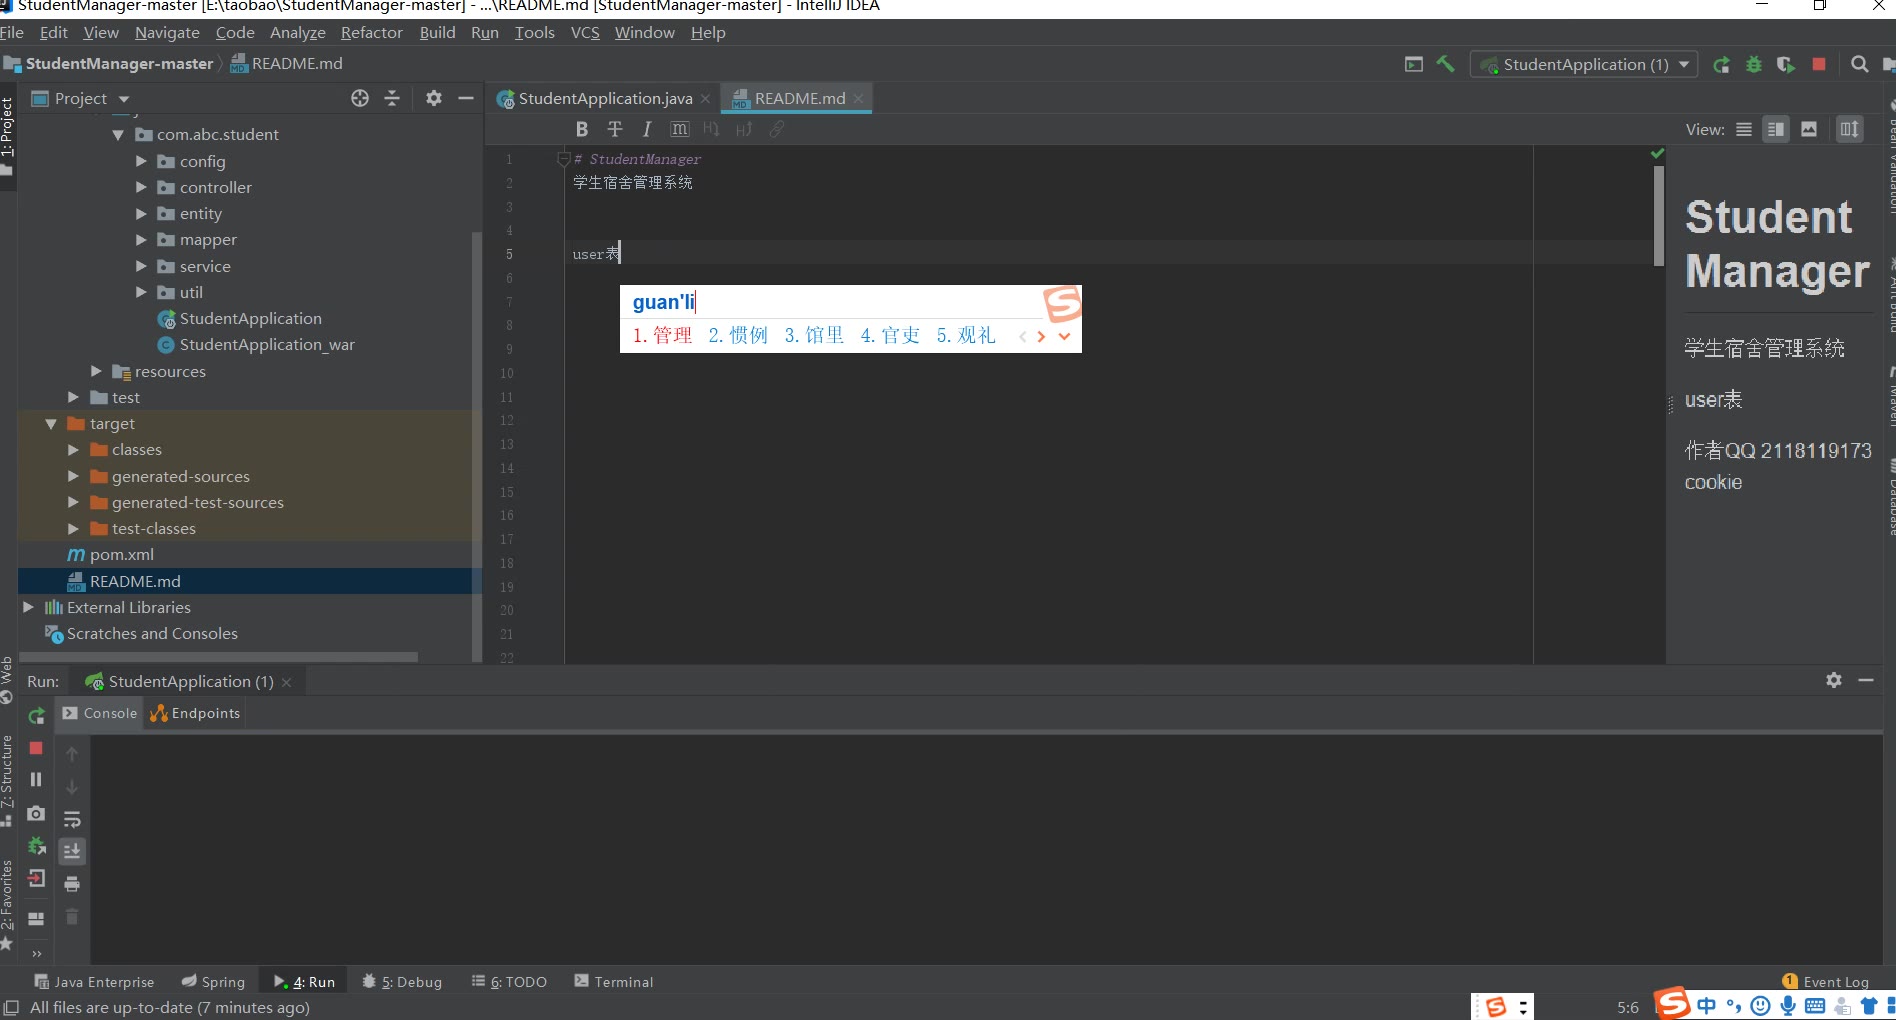This screenshot has width=1896, height=1020.
Task: Open the Navigate menu
Action: click(x=167, y=33)
